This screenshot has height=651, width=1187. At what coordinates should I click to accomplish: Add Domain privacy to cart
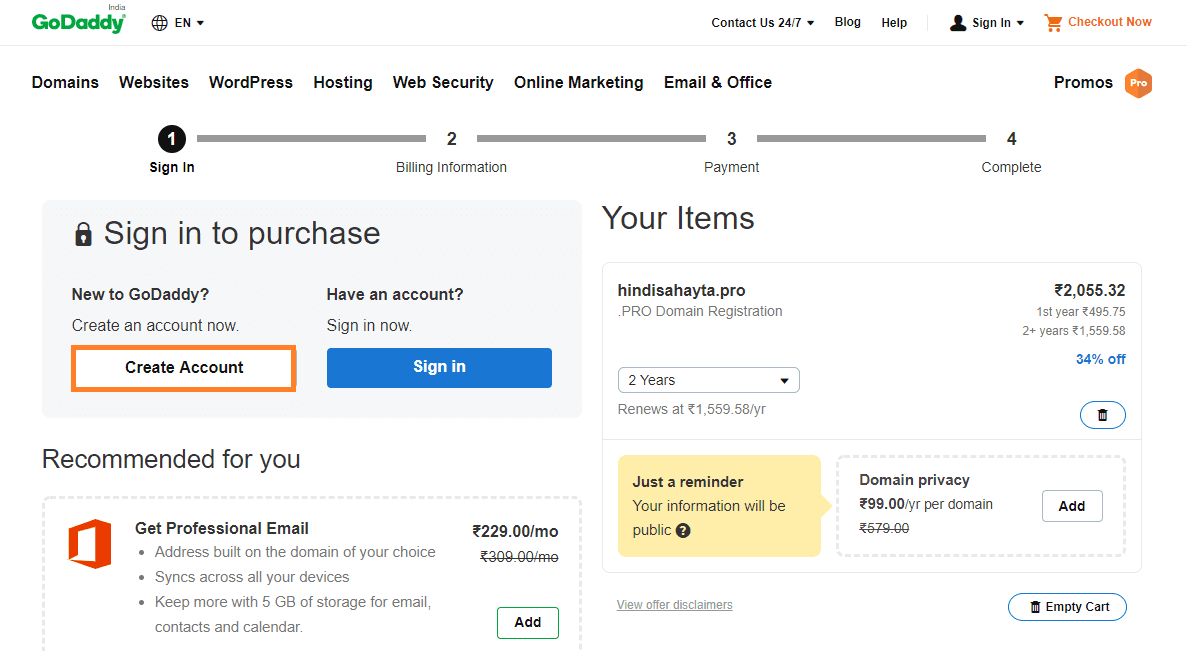(x=1072, y=506)
